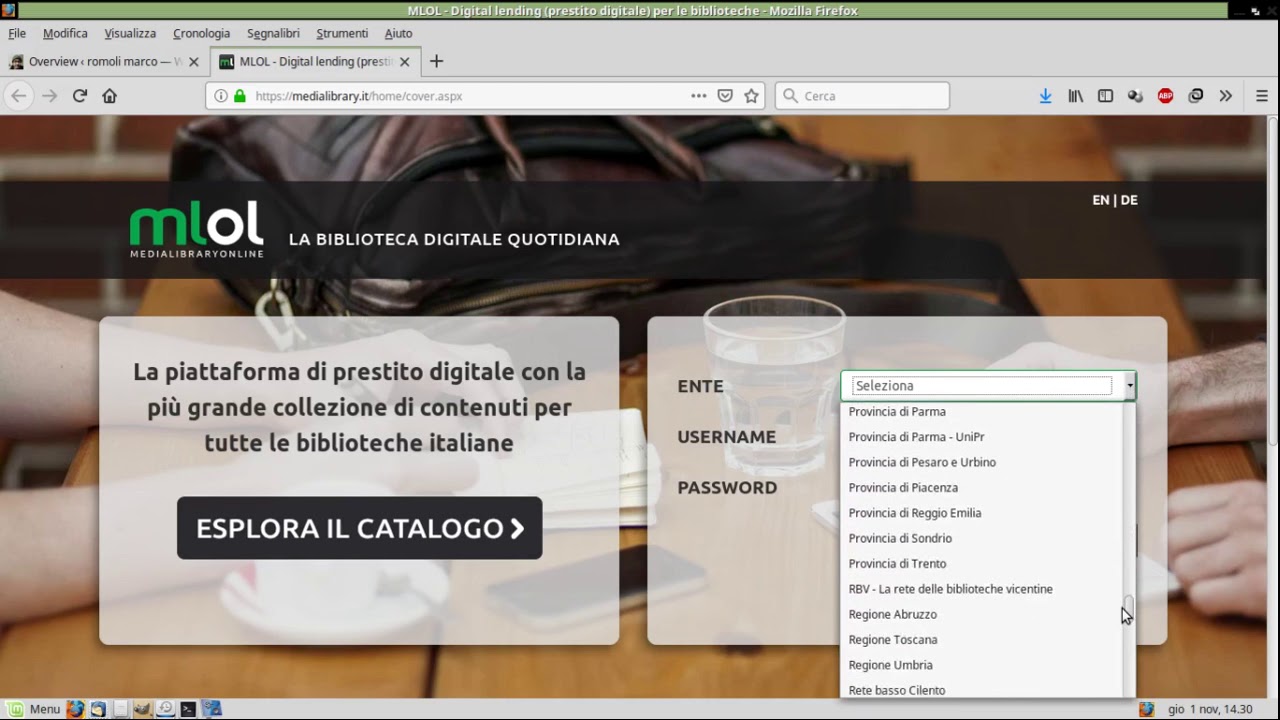Image resolution: width=1280 pixels, height=720 pixels.
Task: Switch site language to EN
Action: [x=1101, y=200]
